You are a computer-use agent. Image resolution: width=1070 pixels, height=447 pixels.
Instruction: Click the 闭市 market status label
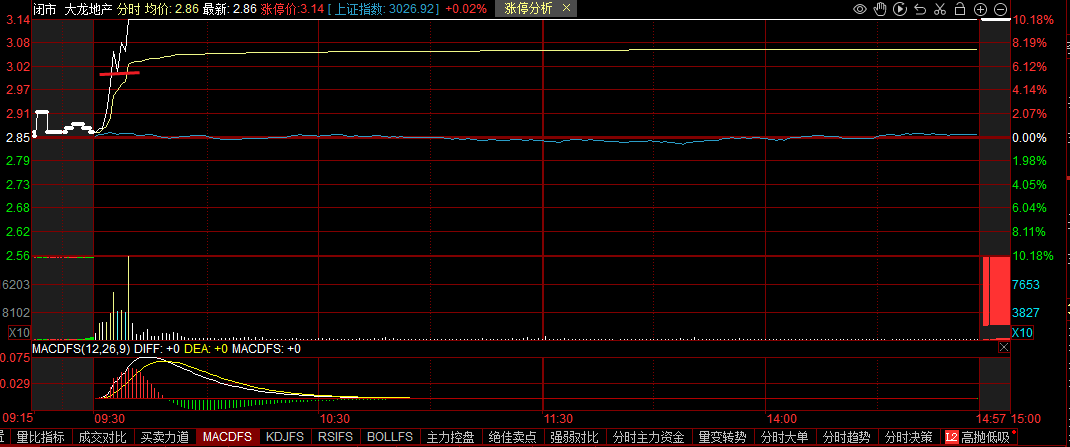coord(46,9)
